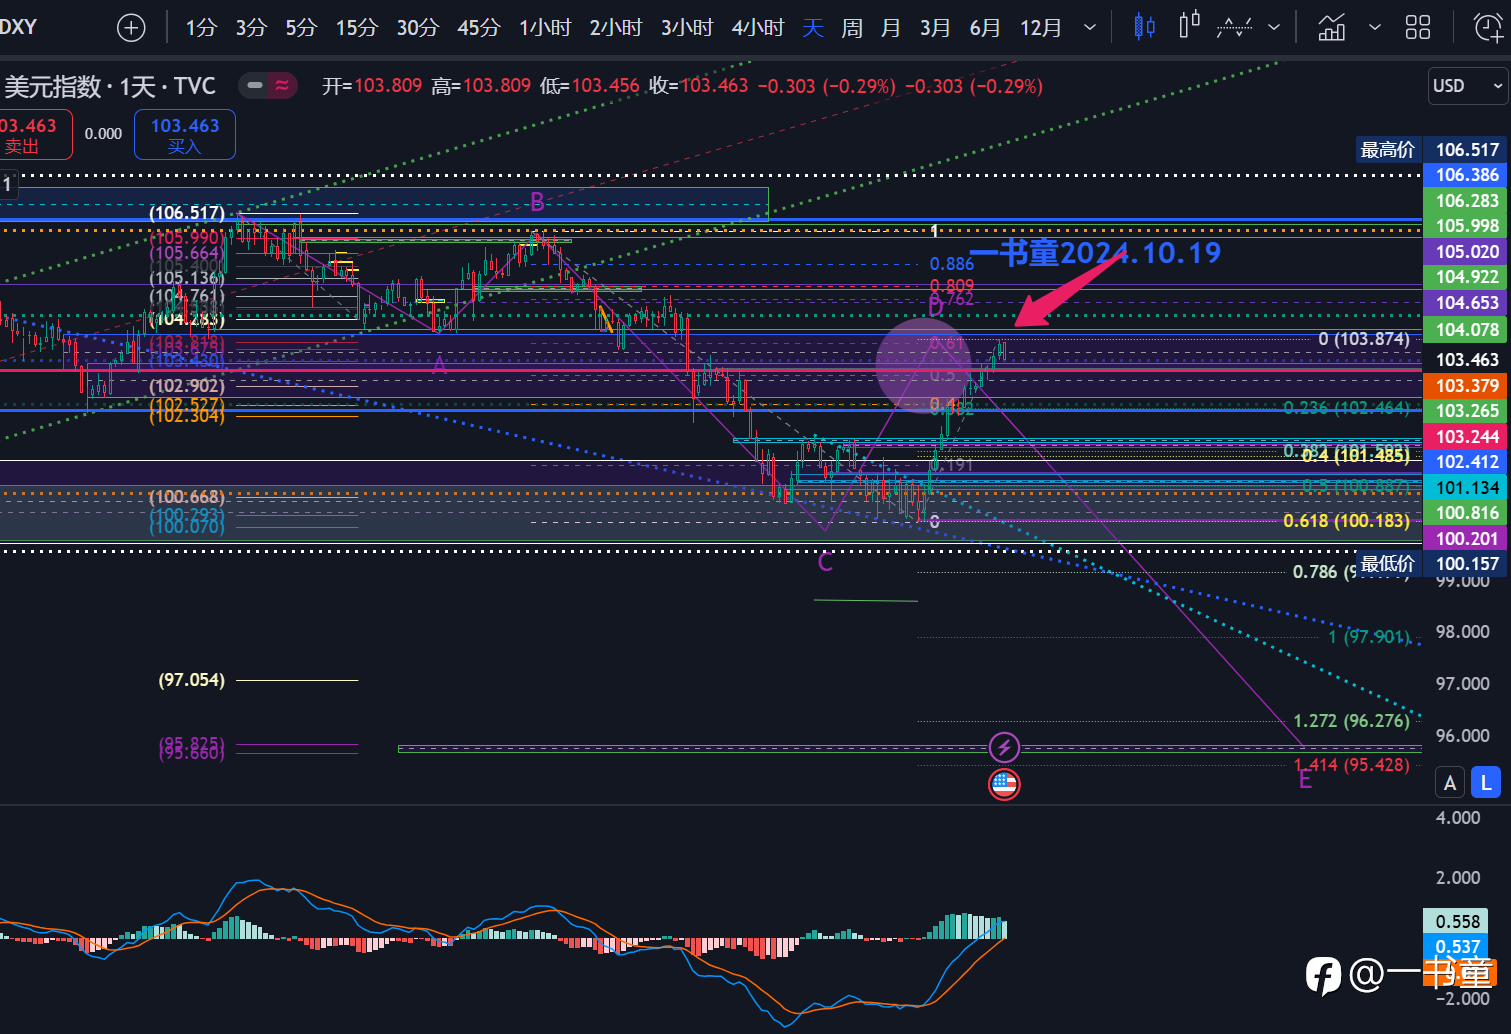Select the 周 weekly timeframe

(x=852, y=27)
